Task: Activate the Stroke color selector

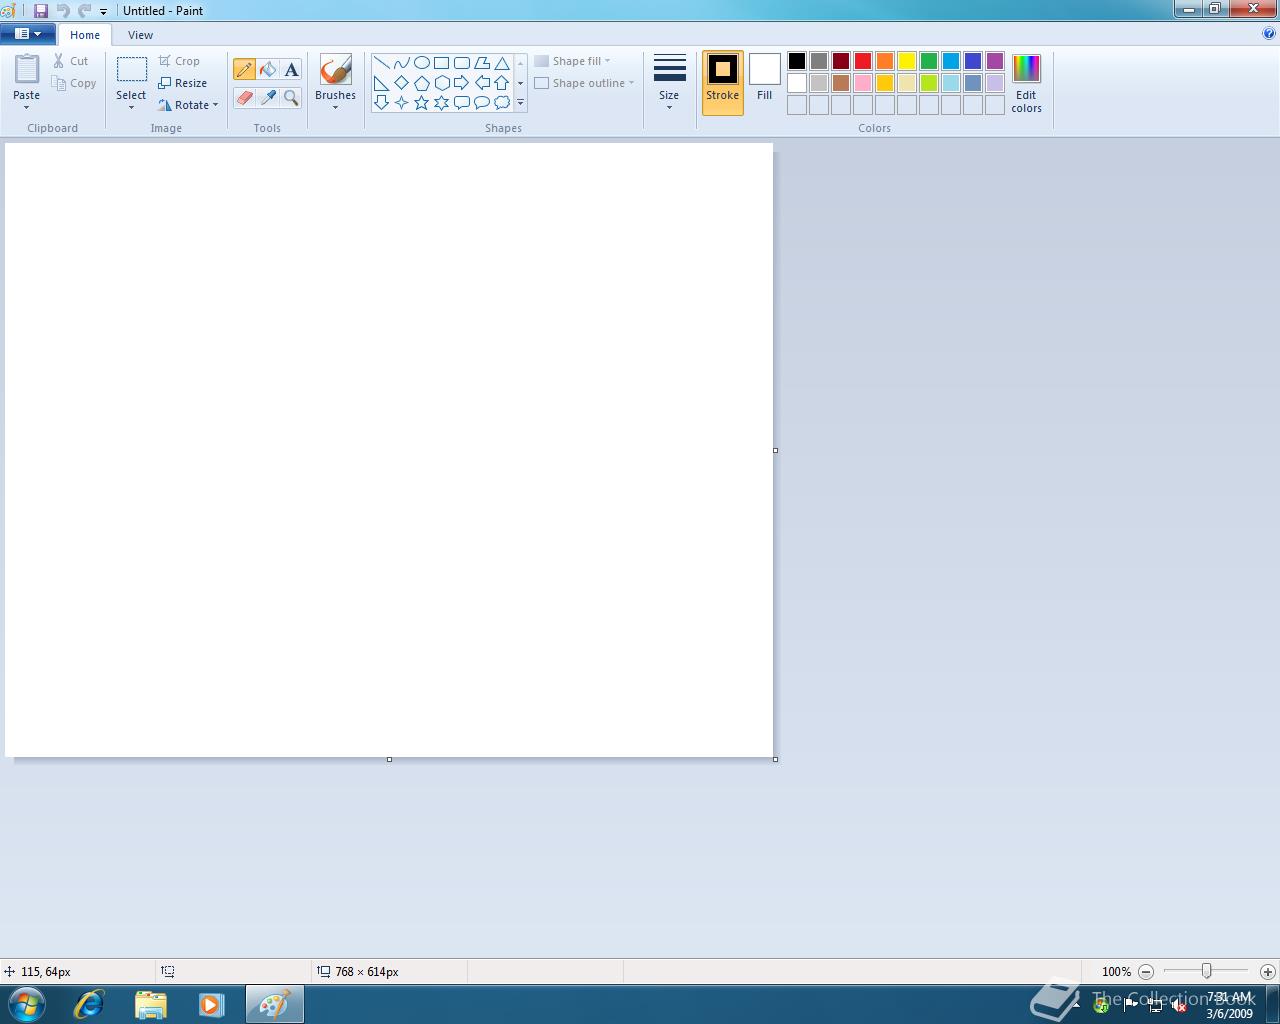Action: click(x=722, y=83)
